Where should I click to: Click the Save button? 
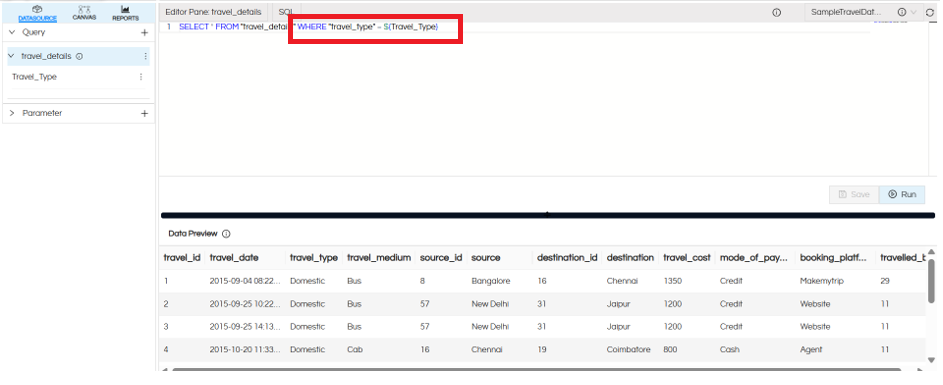tap(854, 194)
